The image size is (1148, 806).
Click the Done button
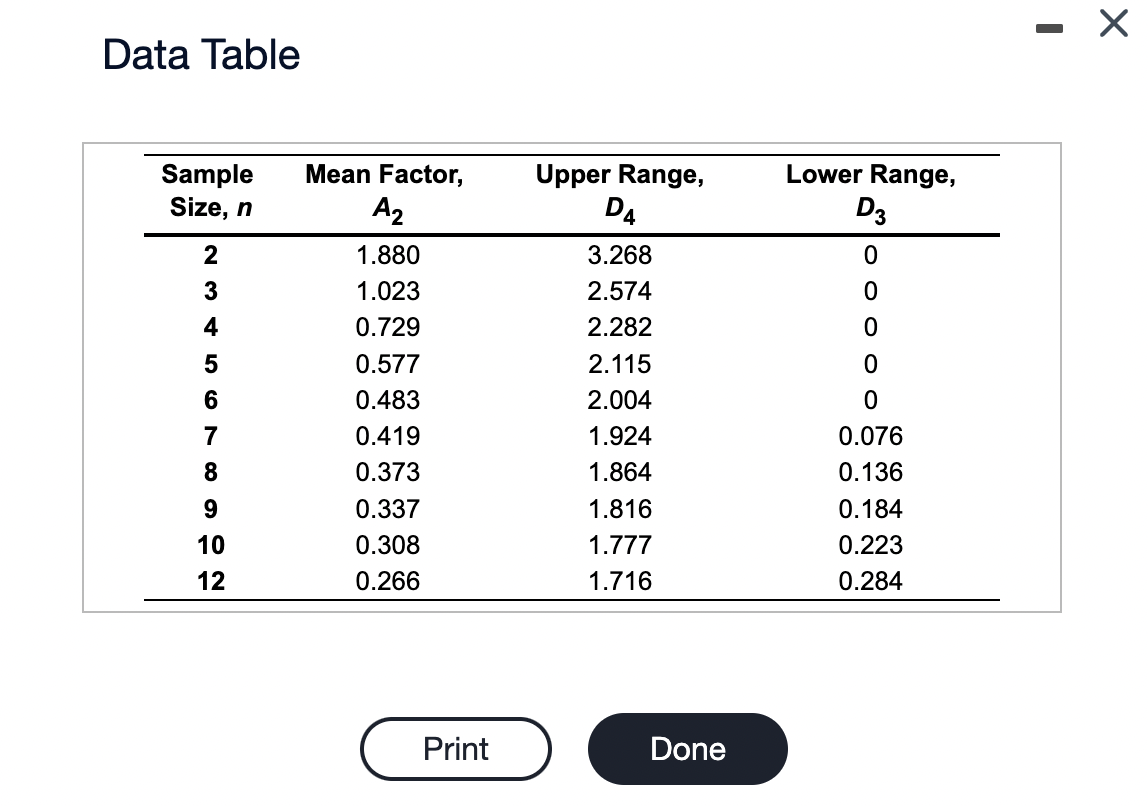[x=687, y=748]
